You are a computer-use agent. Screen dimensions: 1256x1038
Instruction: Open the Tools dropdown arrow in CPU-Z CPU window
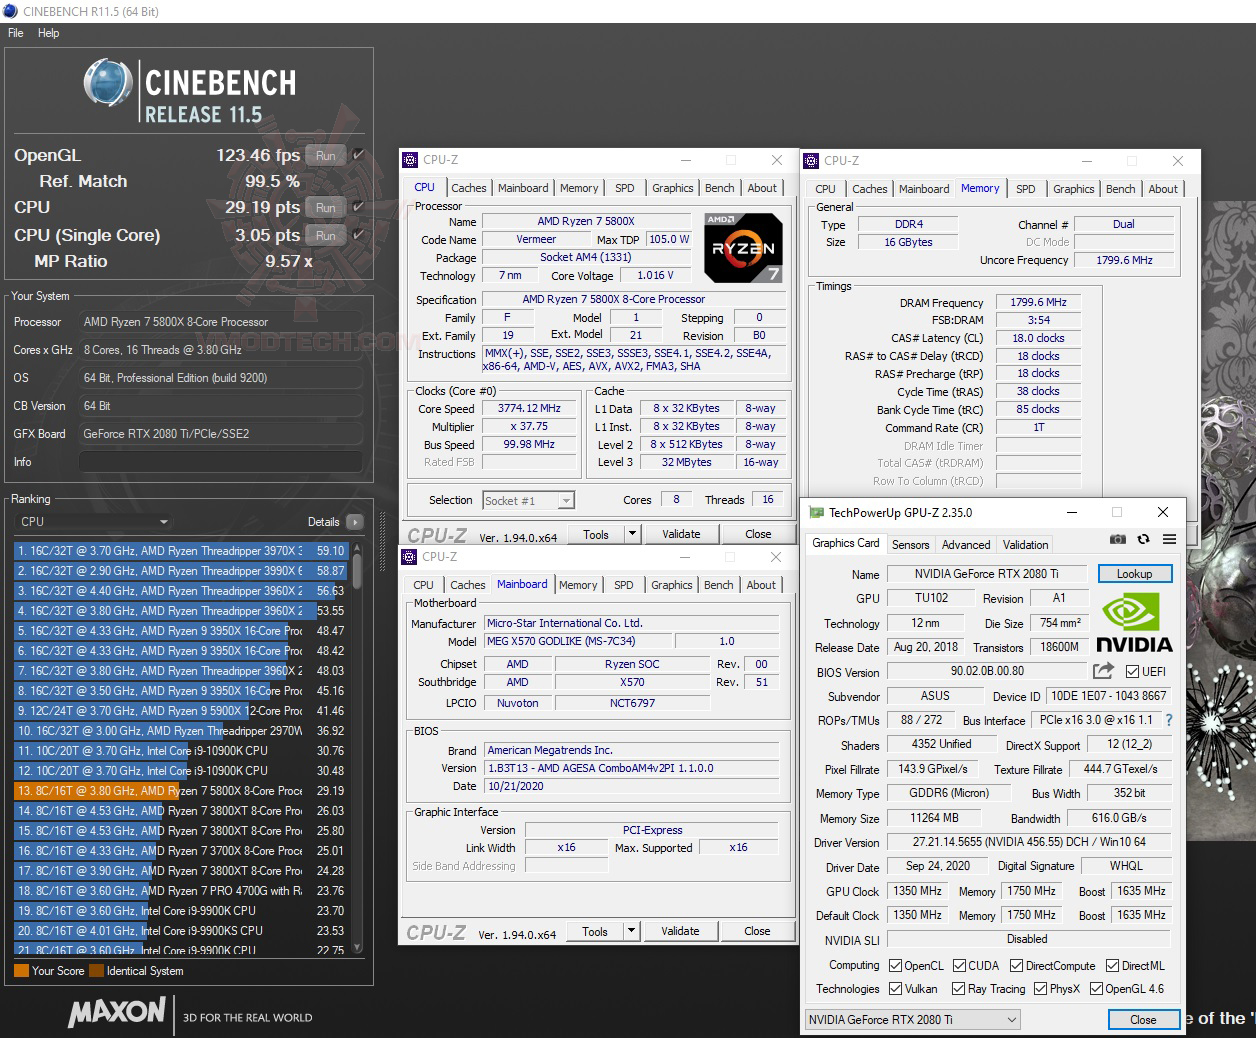(x=631, y=534)
